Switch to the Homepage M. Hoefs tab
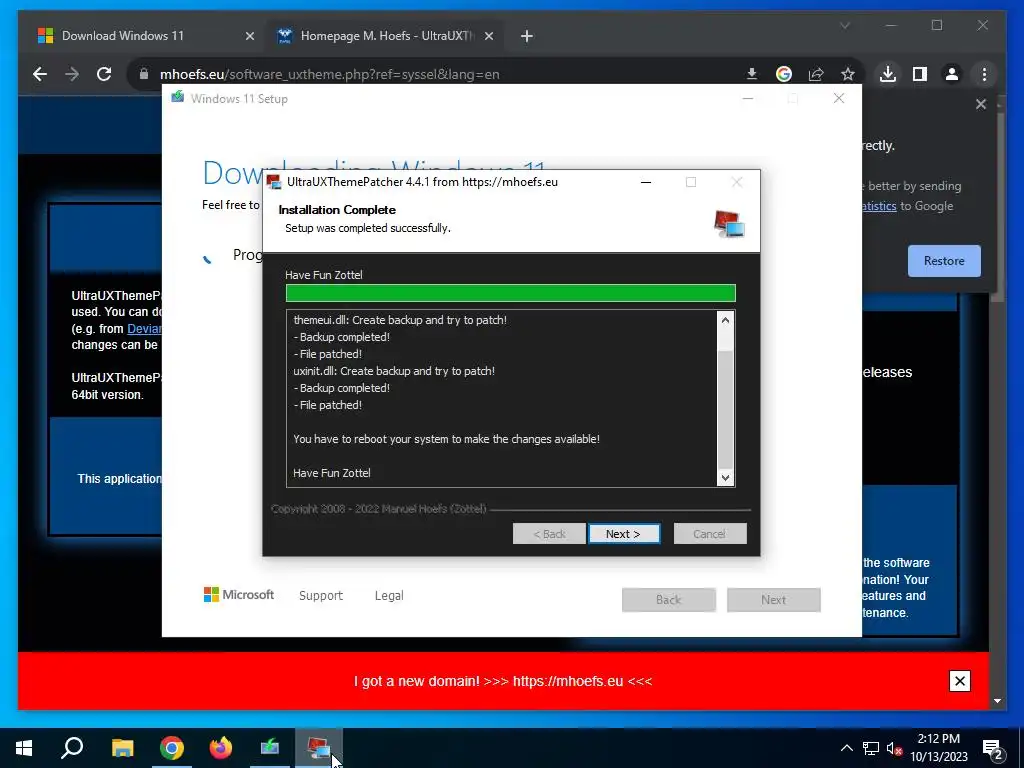 [x=385, y=36]
